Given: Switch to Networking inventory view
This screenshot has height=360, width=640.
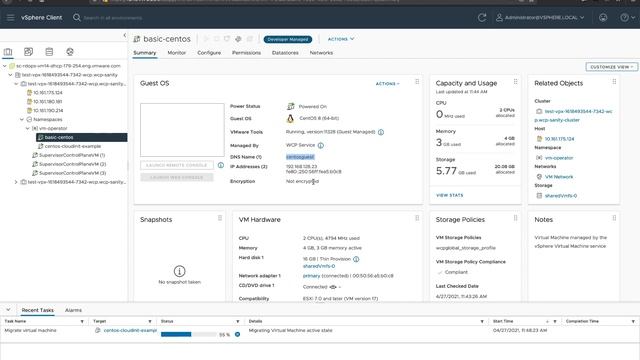Looking at the screenshot, I should (70, 52).
